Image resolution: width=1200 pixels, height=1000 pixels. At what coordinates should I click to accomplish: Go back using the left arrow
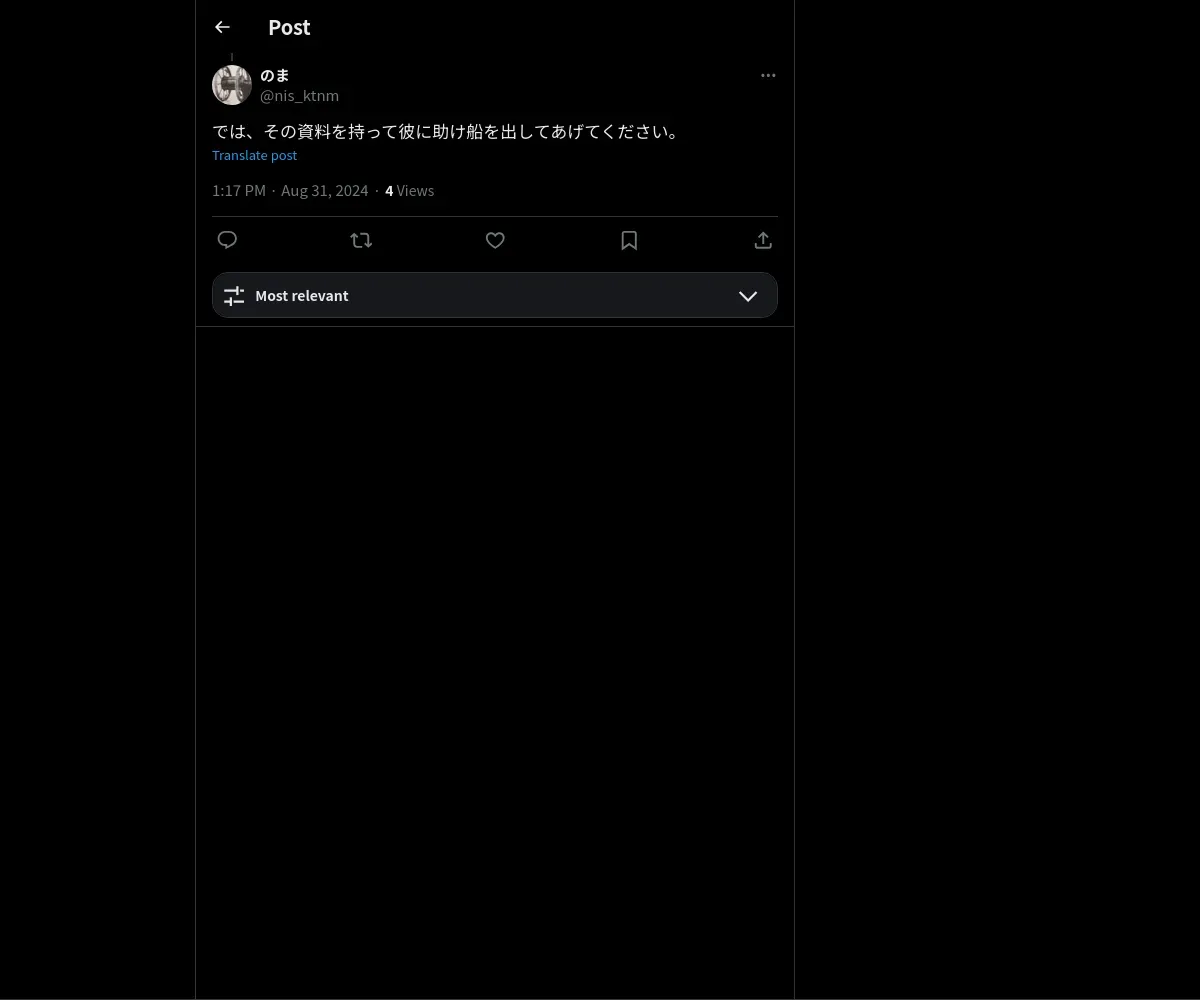[x=222, y=27]
